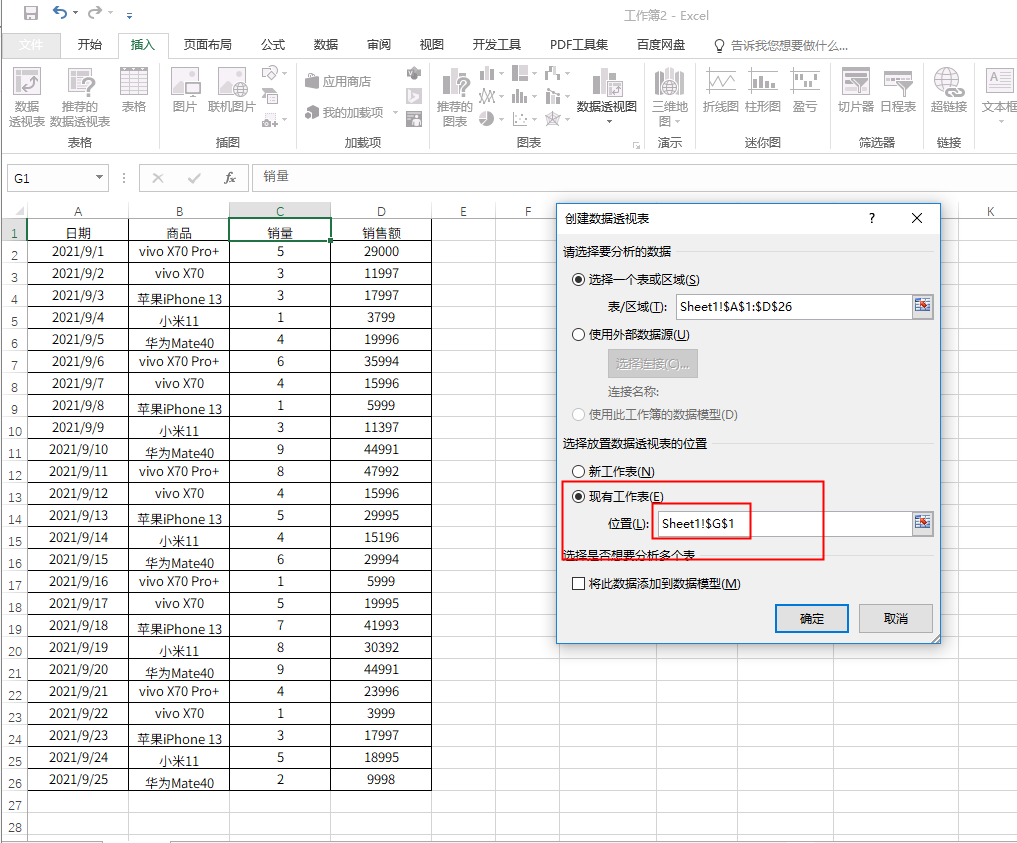Click cell with date 2021/9/25
This screenshot has width=1017, height=843.
click(x=78, y=779)
